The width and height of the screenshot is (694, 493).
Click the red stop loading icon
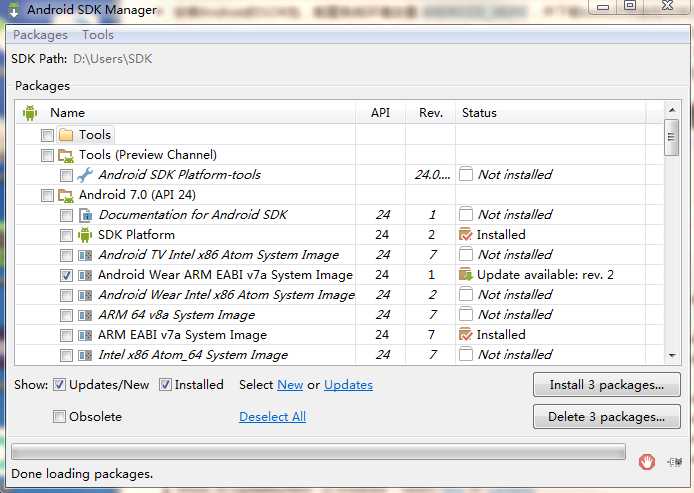pyautogui.click(x=647, y=461)
